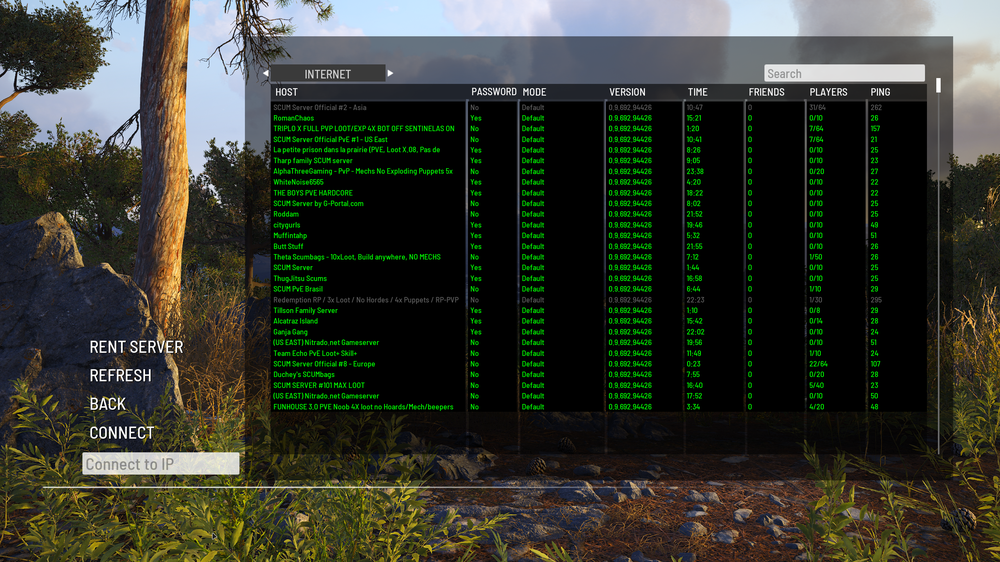Click ping value 295 in Redemption RP row

click(x=876, y=300)
